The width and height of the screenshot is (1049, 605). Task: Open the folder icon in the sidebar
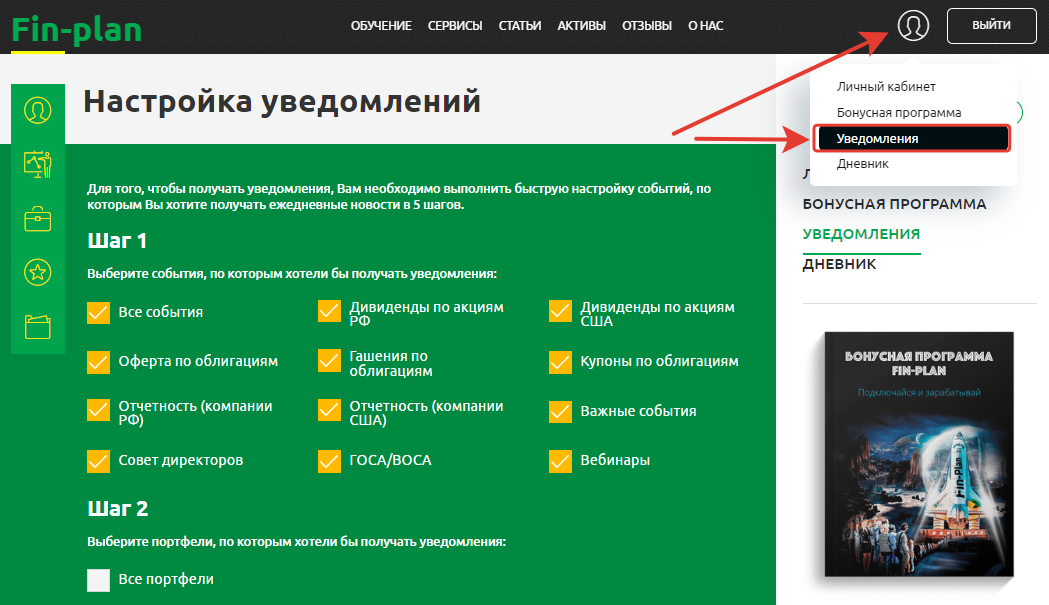click(x=38, y=326)
